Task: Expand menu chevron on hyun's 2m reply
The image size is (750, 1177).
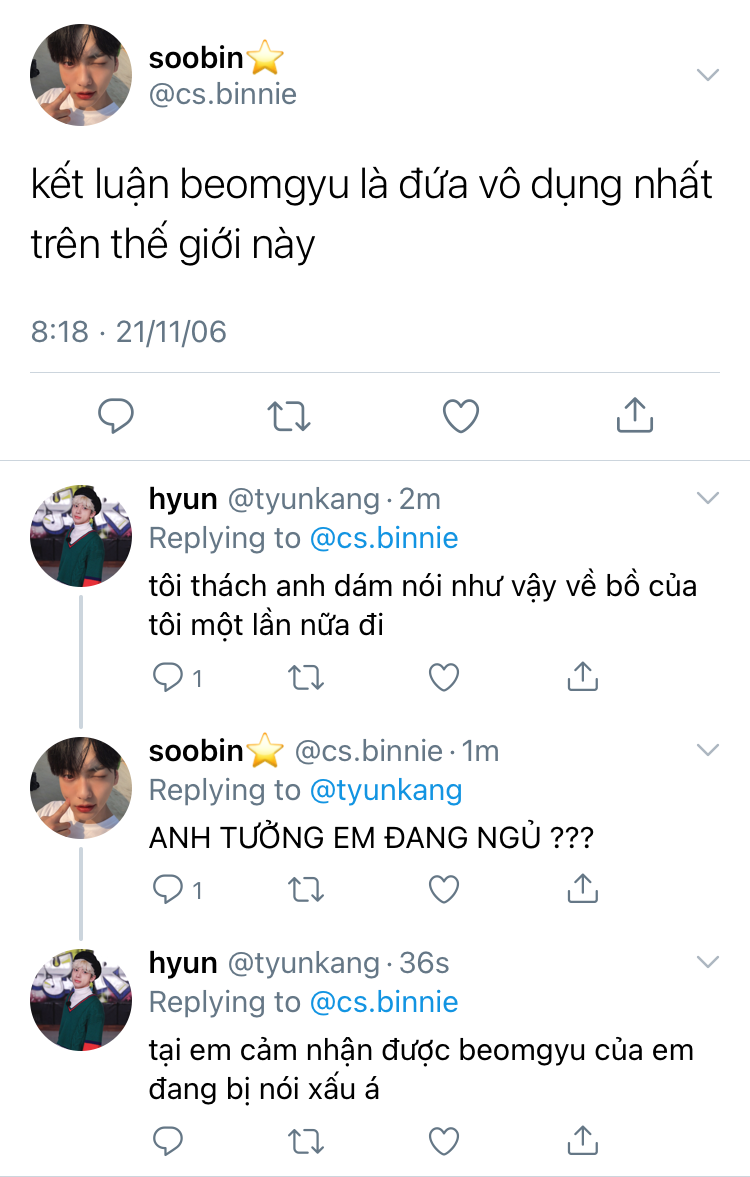Action: click(707, 498)
